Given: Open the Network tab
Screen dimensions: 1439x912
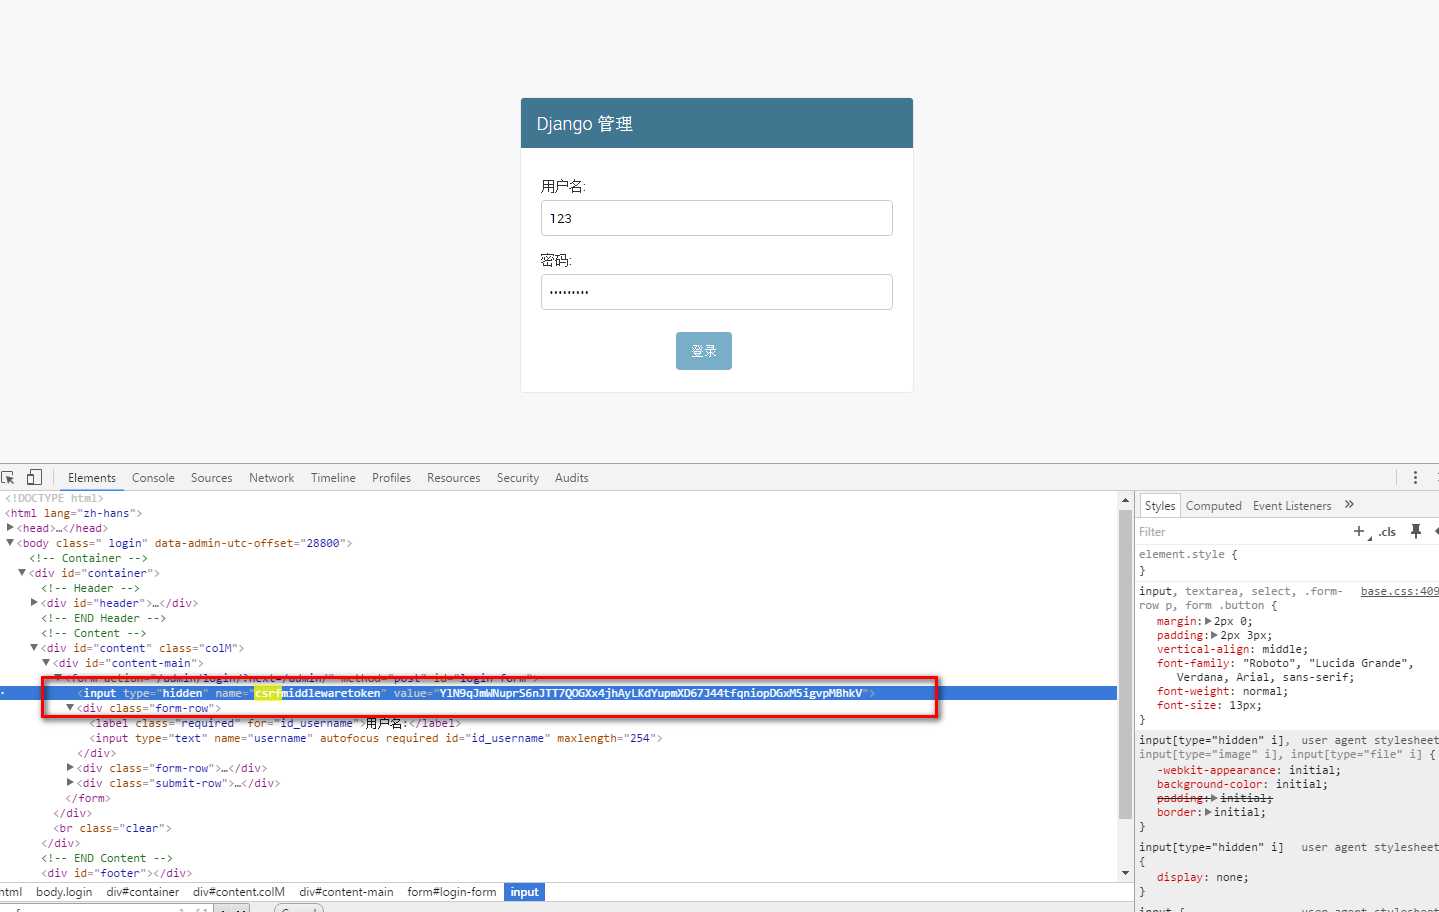Looking at the screenshot, I should pos(272,478).
